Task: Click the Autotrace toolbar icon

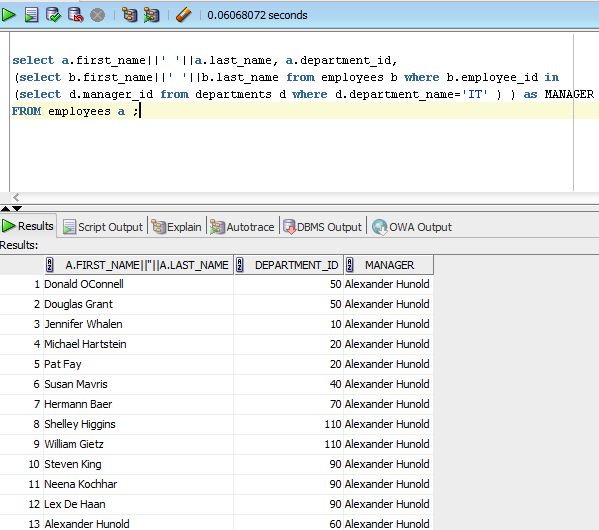Action: 152,15
